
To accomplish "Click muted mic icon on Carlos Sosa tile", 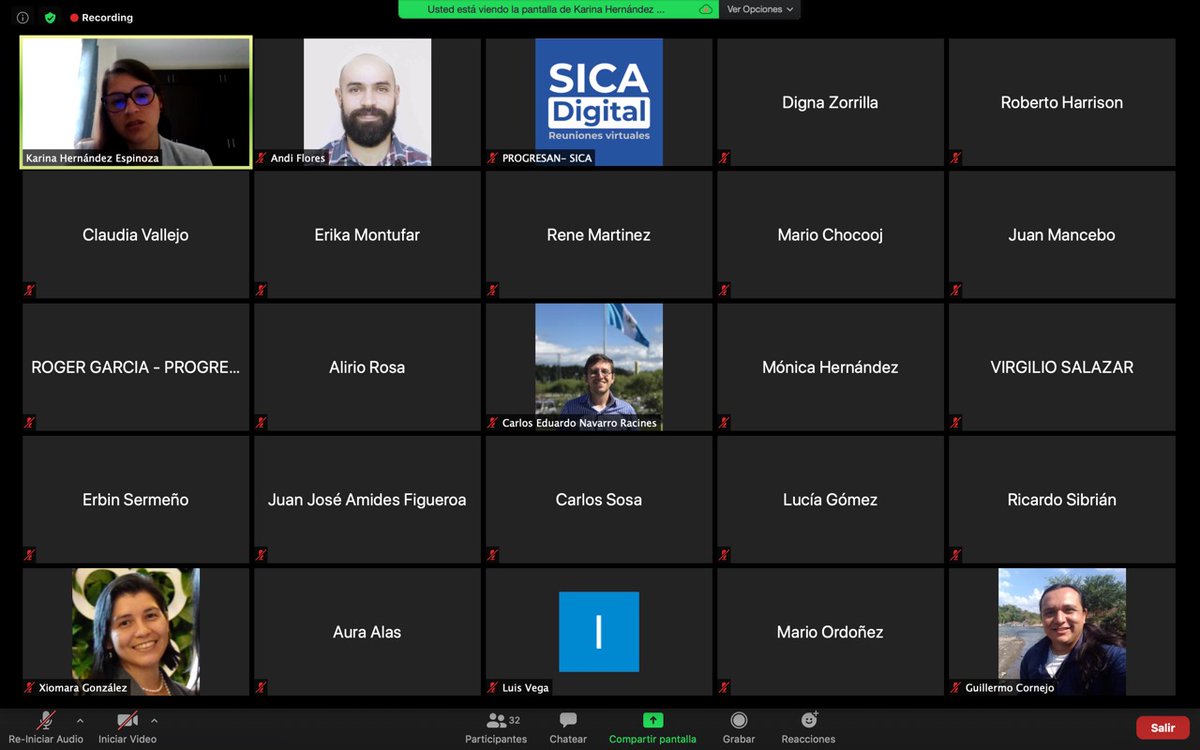I will point(493,555).
